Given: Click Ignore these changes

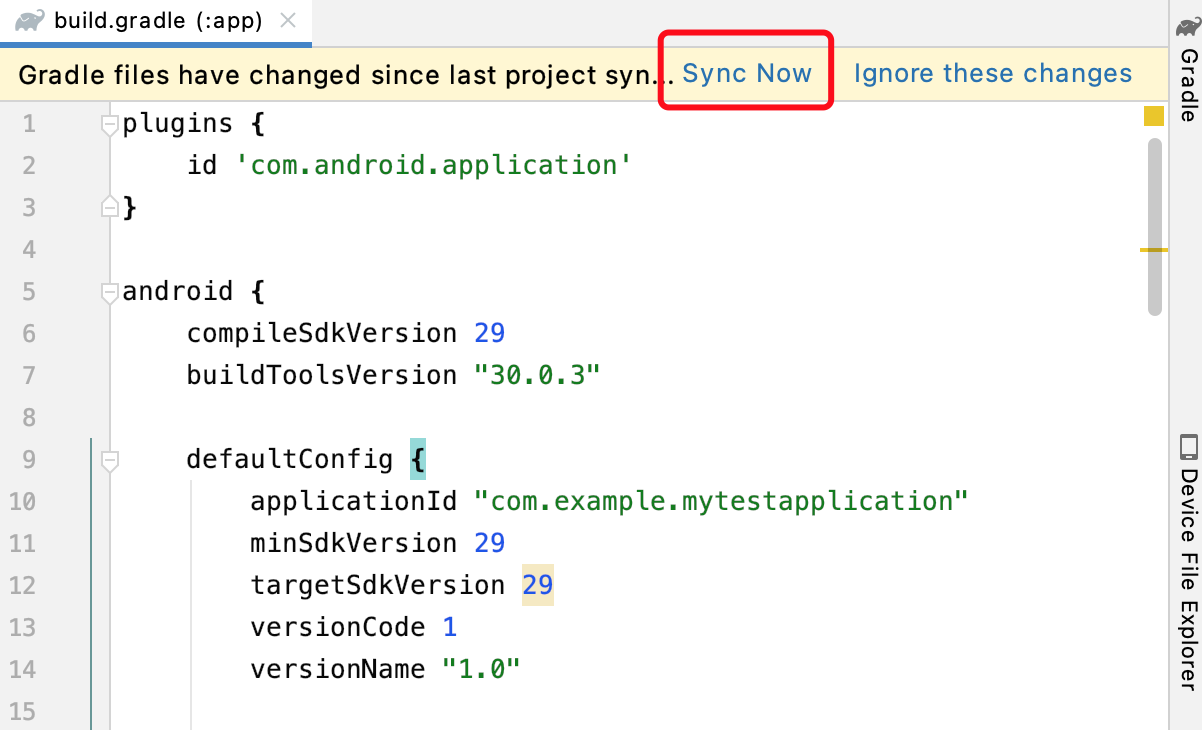Looking at the screenshot, I should [x=991, y=73].
